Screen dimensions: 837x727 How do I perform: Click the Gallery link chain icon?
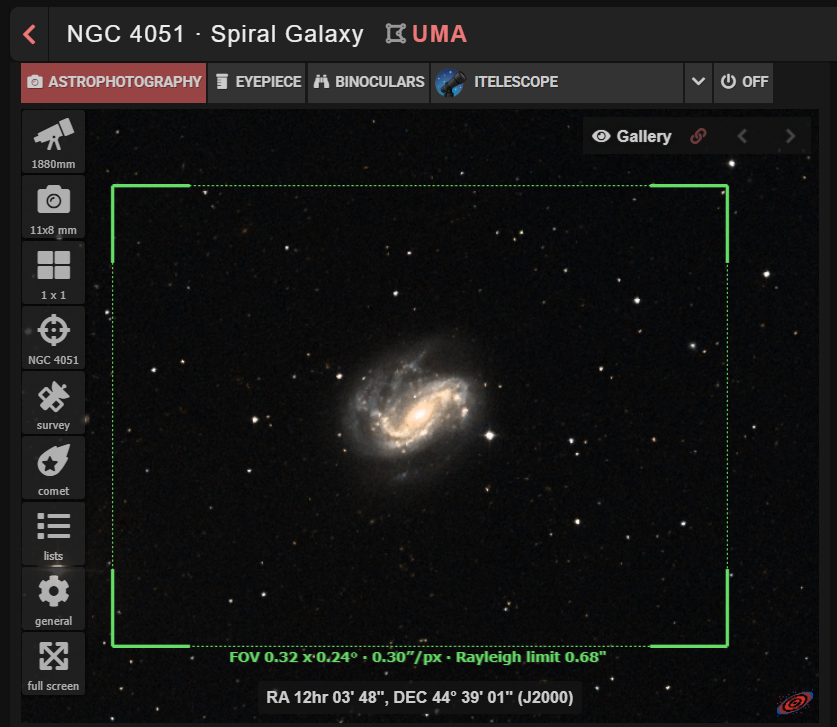698,137
